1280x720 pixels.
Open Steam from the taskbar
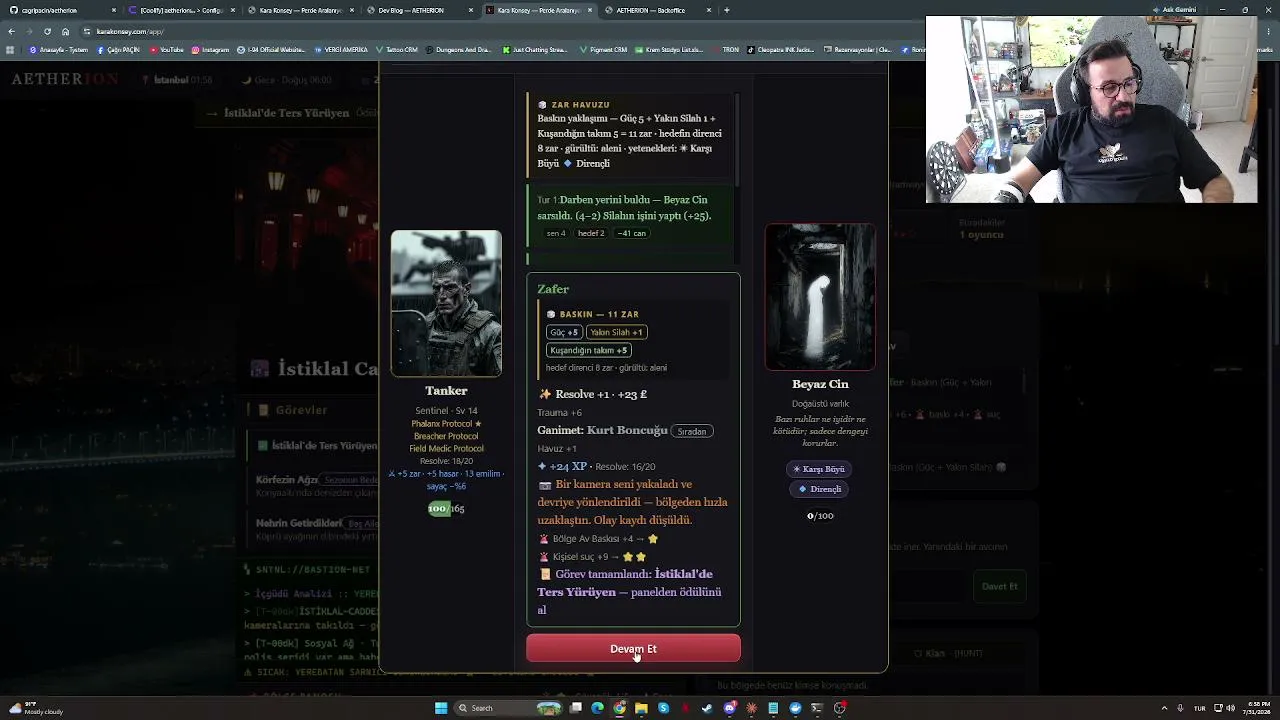[x=707, y=708]
